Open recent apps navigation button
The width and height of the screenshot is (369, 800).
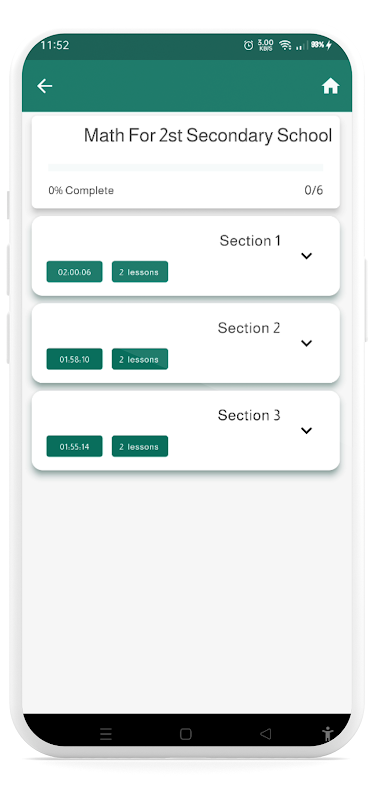pyautogui.click(x=106, y=734)
